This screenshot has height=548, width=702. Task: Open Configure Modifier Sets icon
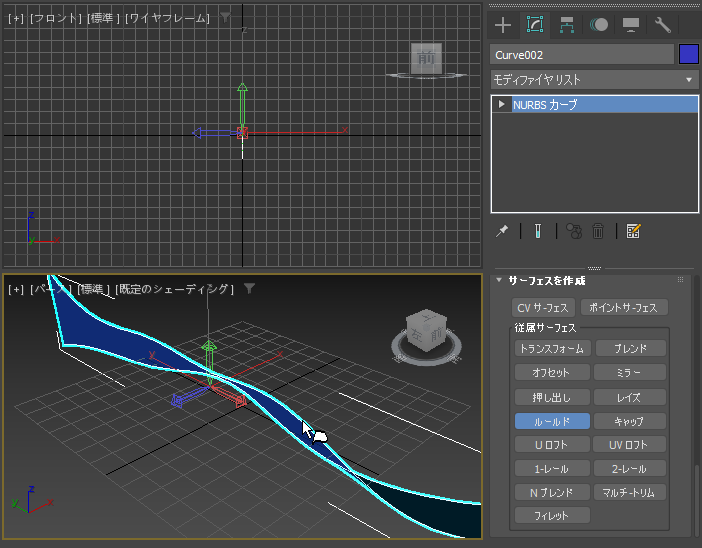coord(633,231)
